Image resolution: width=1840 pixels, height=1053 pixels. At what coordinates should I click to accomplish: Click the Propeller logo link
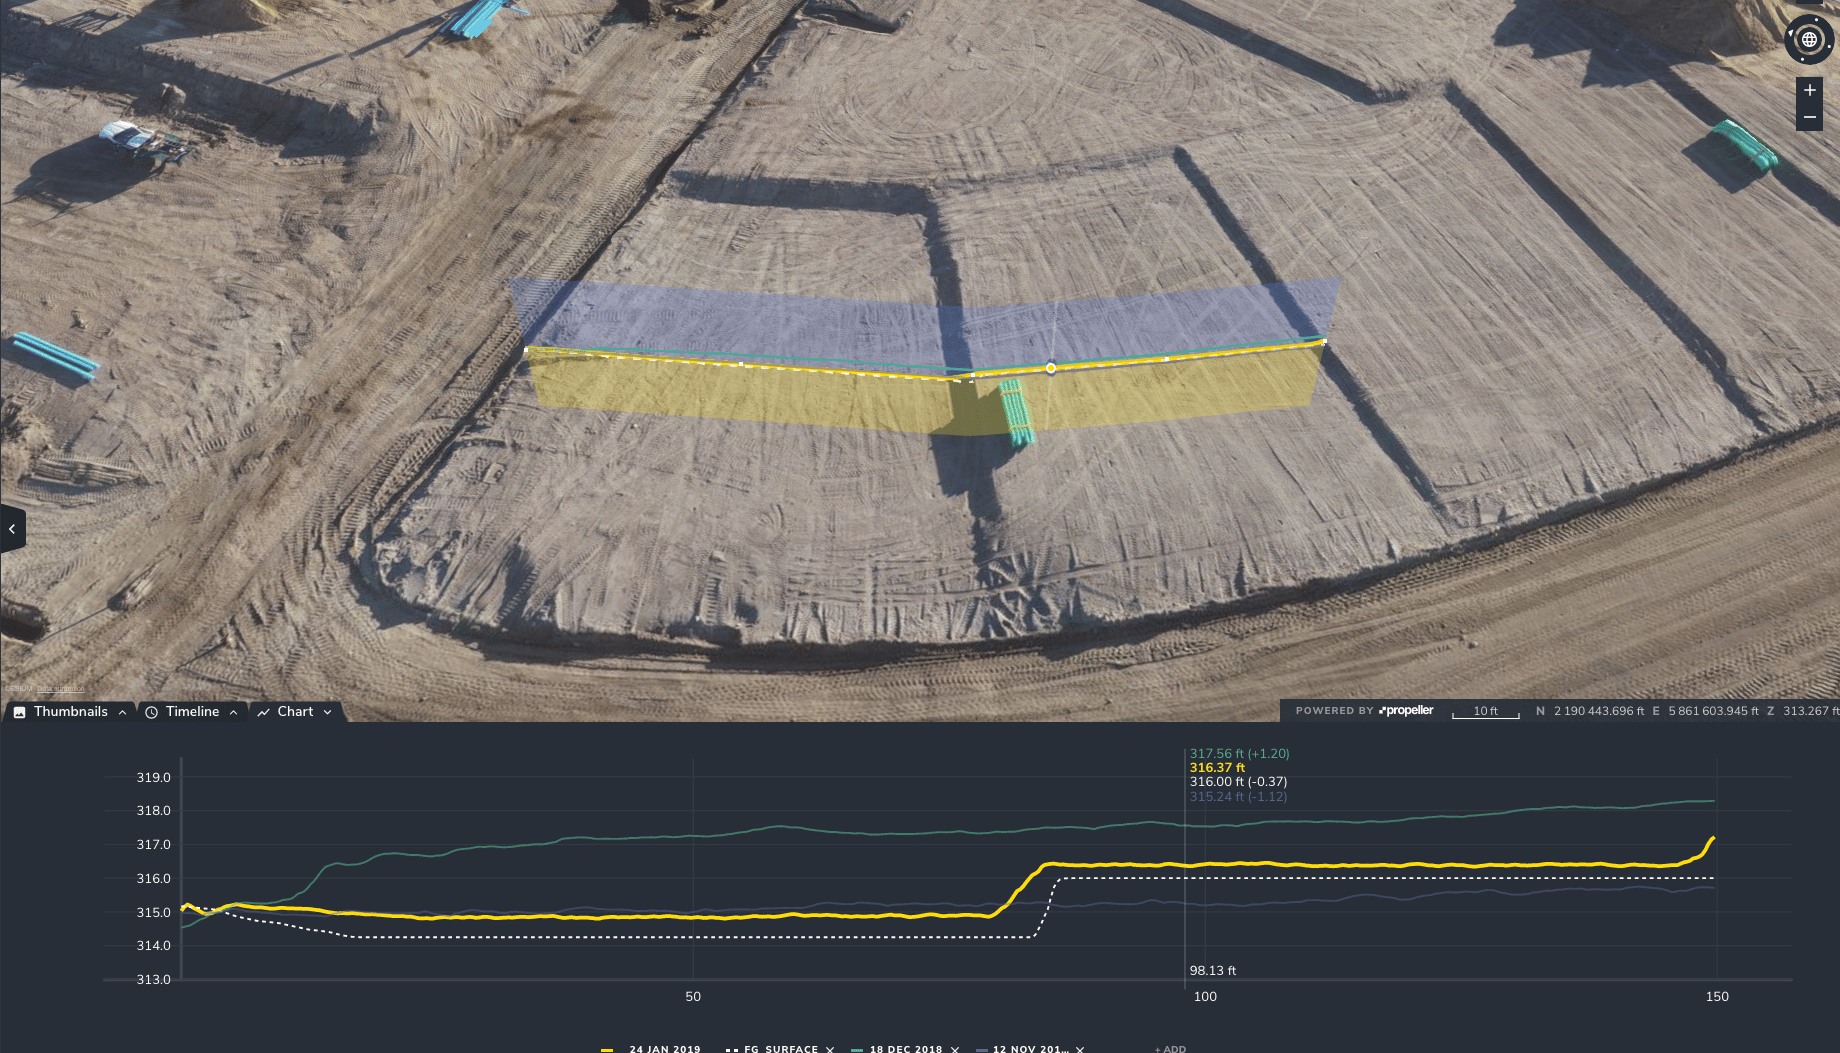pyautogui.click(x=1406, y=711)
